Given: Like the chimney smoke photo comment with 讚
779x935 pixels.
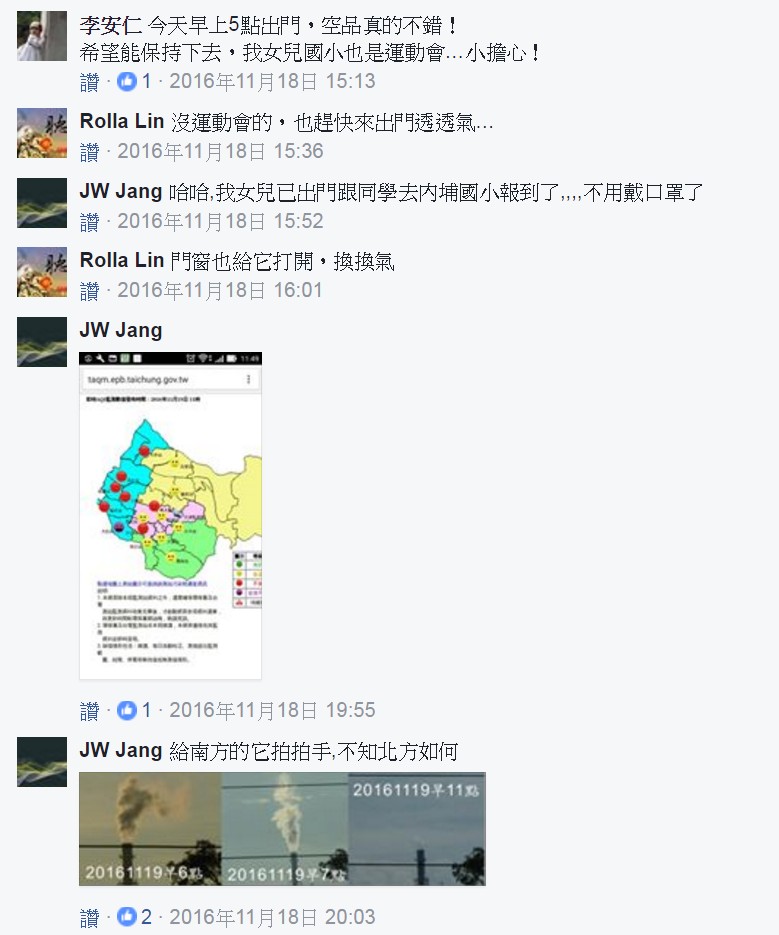Looking at the screenshot, I should click(x=89, y=917).
